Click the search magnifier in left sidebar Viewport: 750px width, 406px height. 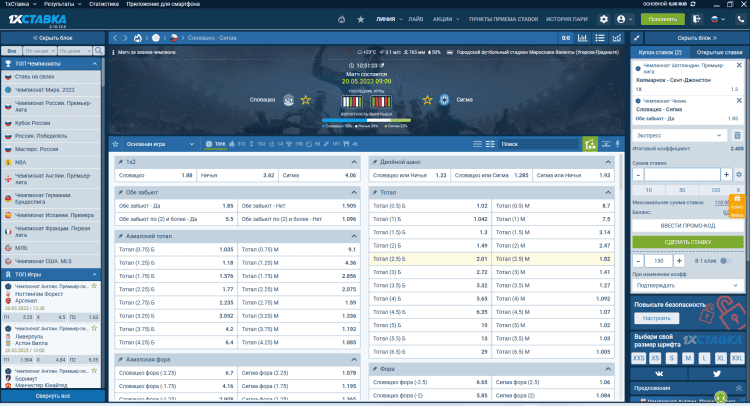point(96,49)
